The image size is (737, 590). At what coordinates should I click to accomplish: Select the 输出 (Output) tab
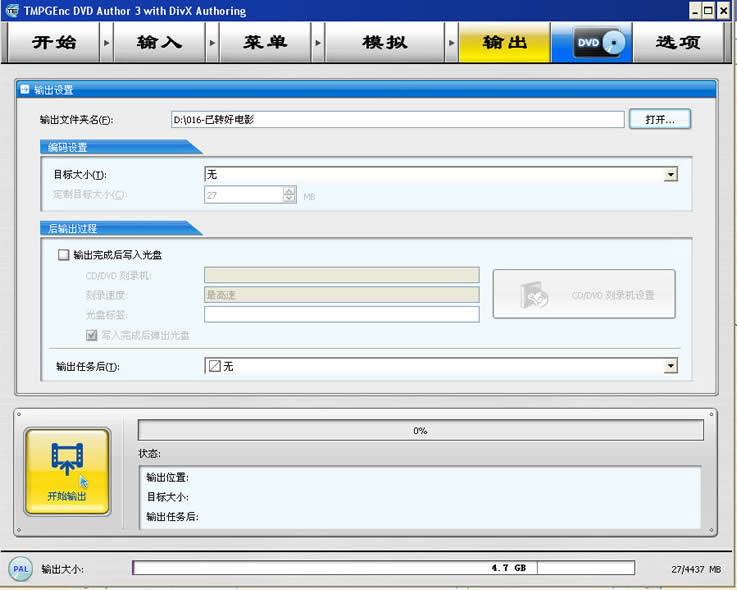point(504,42)
